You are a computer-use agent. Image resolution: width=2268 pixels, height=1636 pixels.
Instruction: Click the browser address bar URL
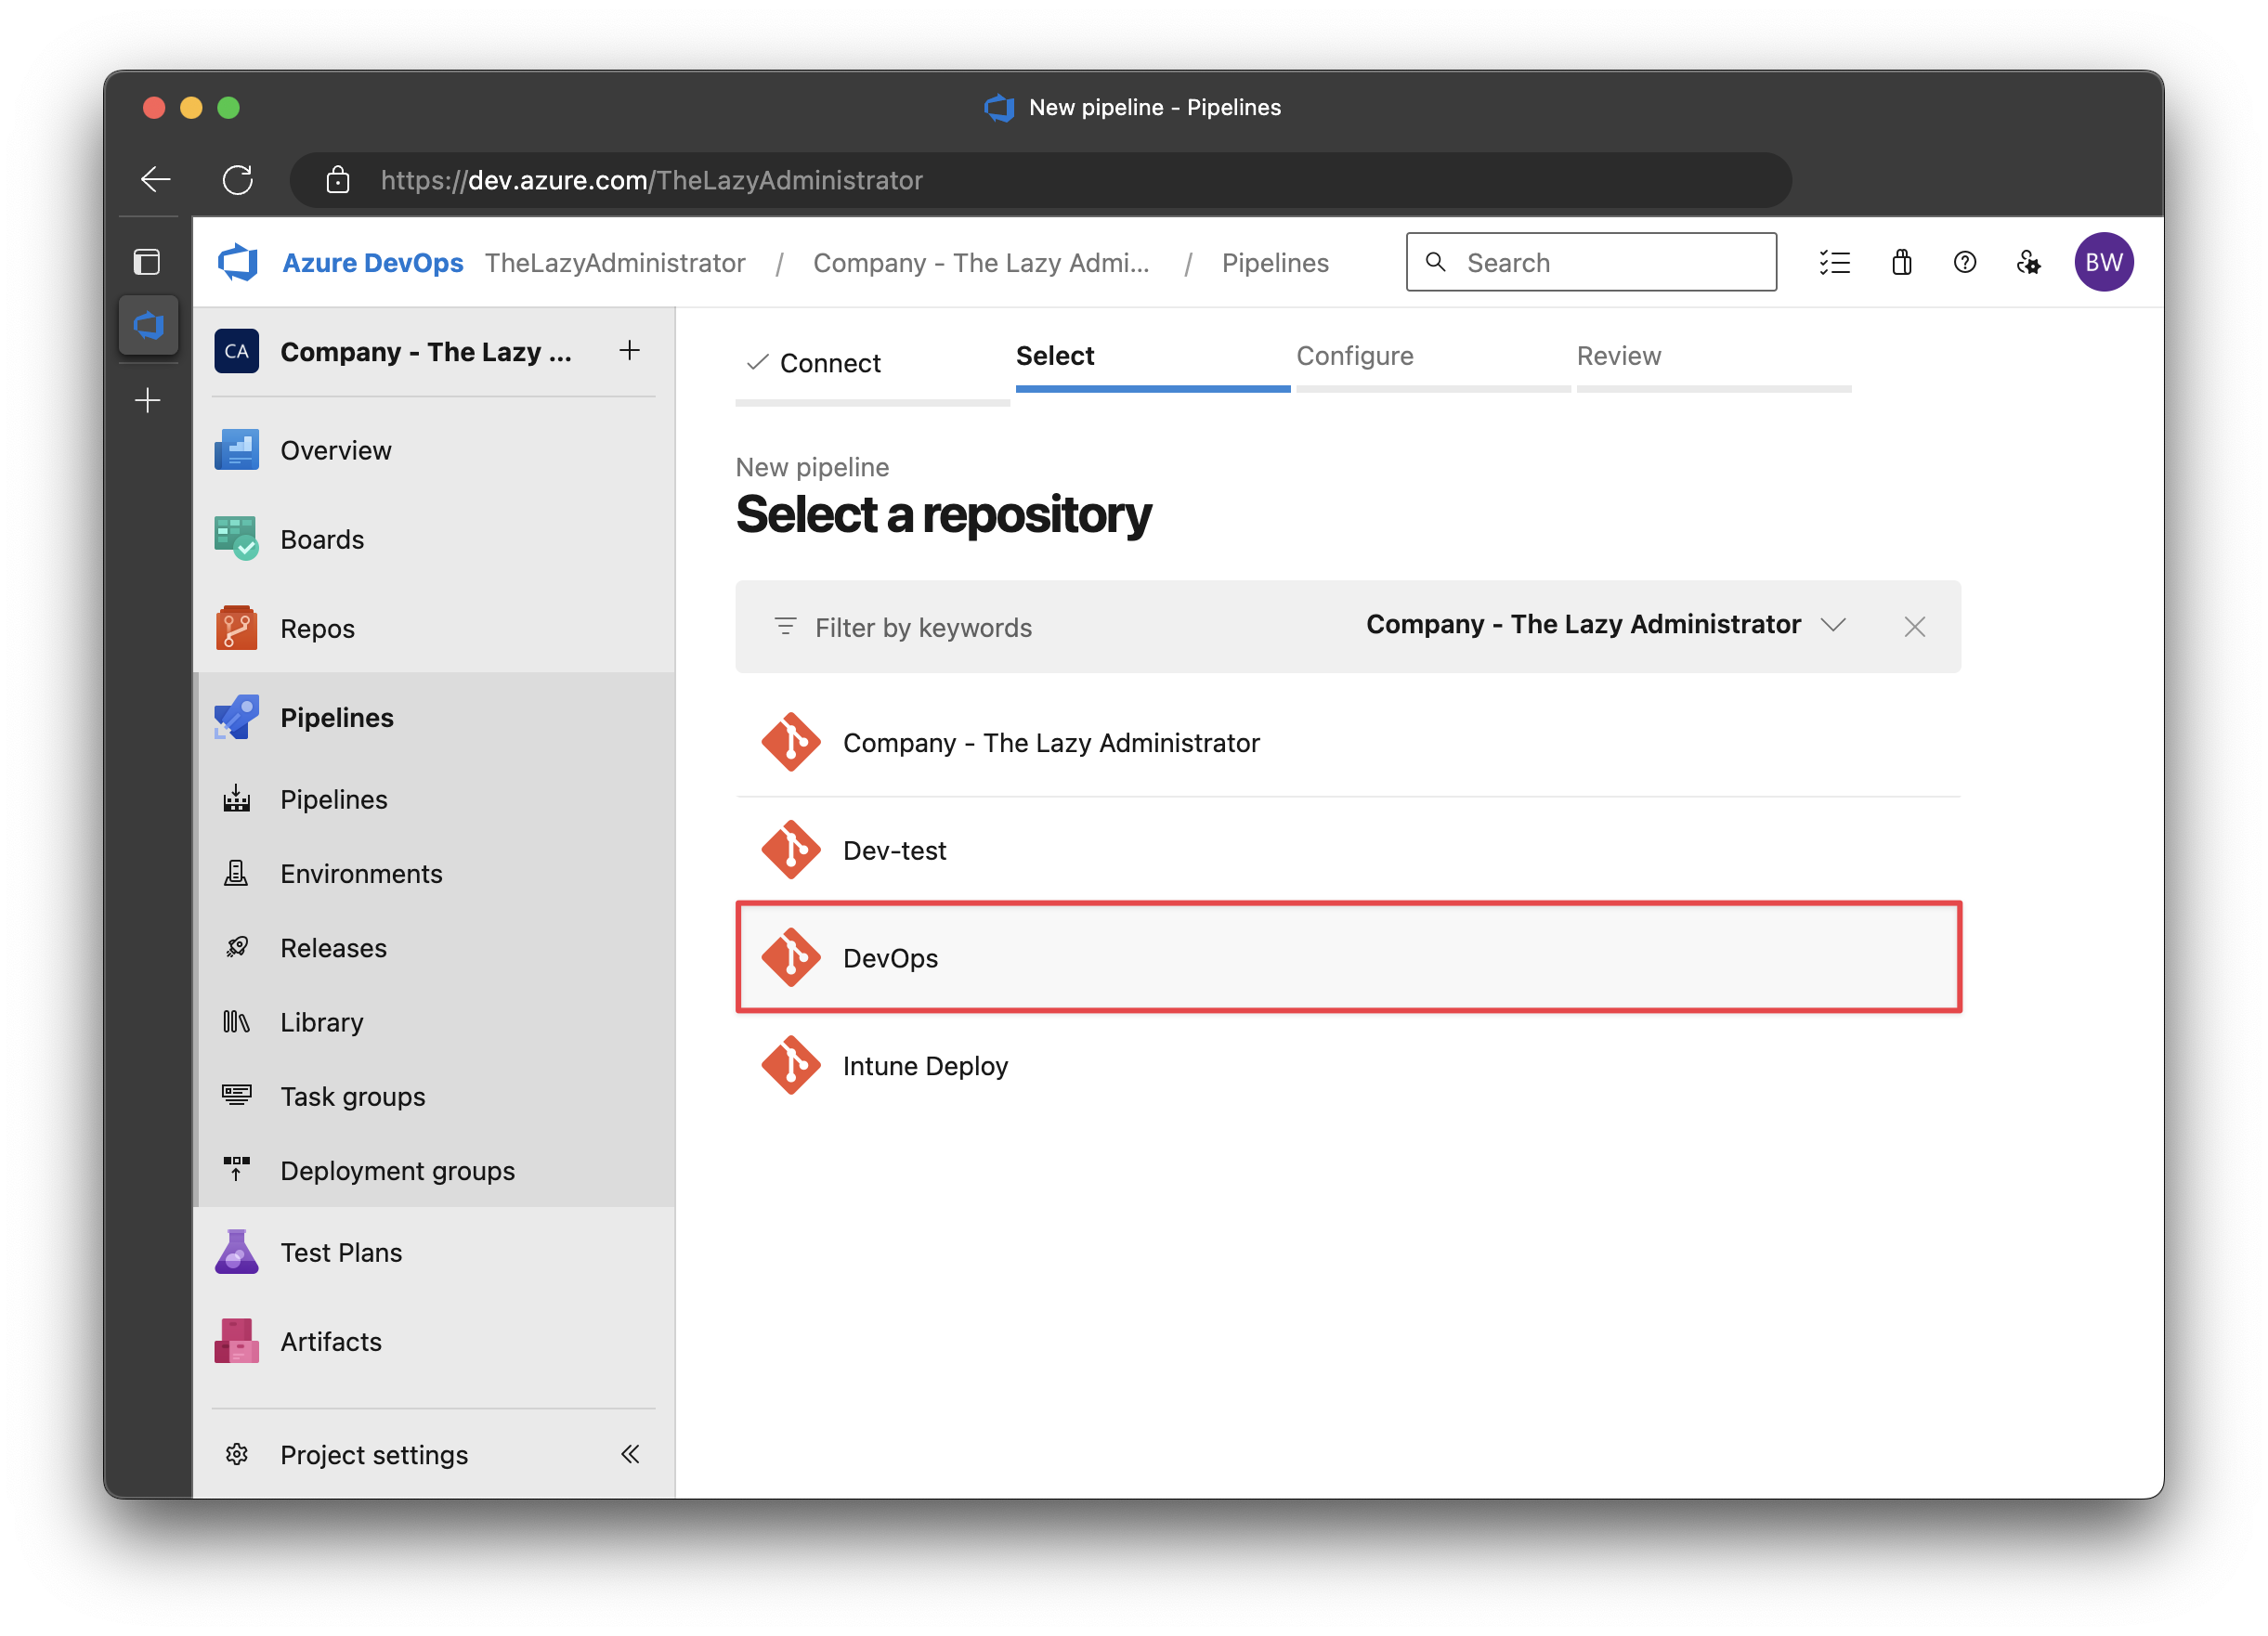click(x=1041, y=180)
